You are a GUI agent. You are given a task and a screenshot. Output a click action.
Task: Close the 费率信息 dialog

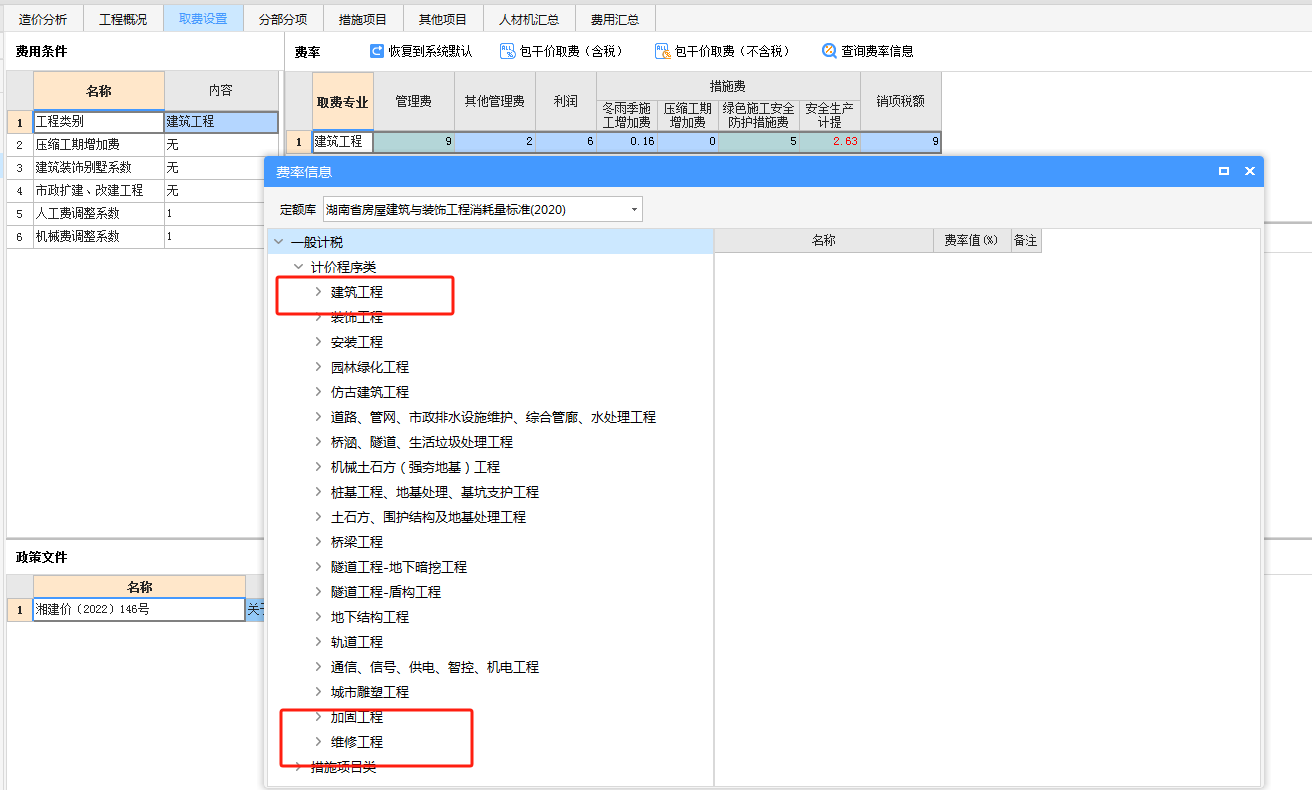[x=1249, y=171]
